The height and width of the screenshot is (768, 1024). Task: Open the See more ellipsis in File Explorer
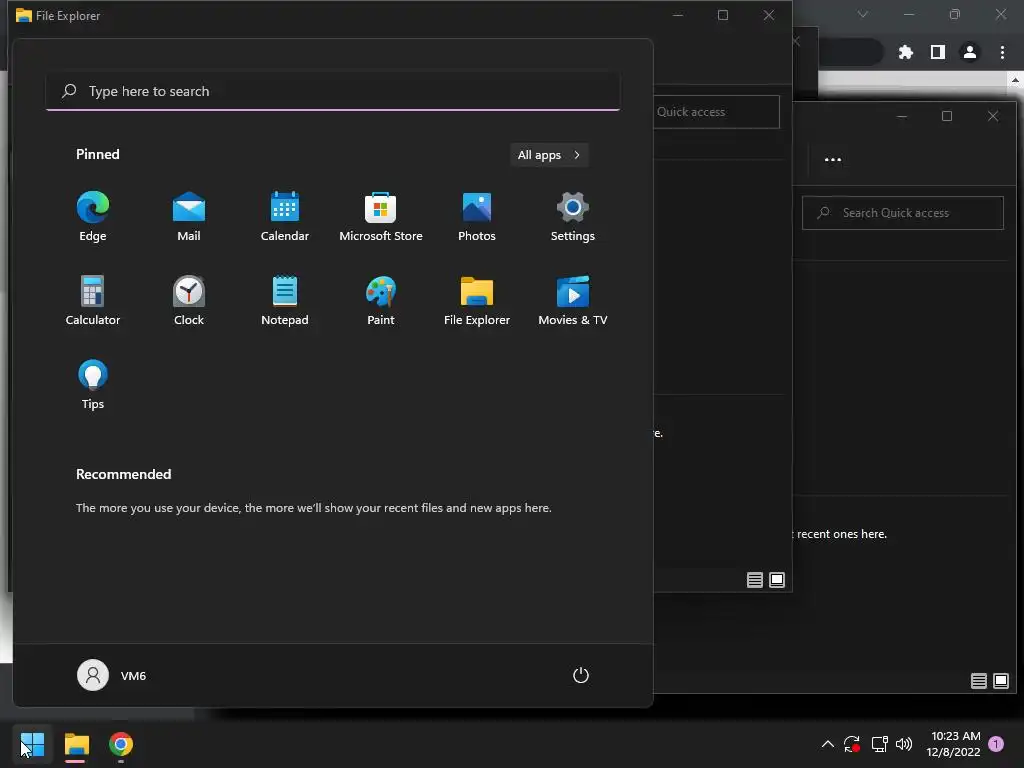[833, 159]
